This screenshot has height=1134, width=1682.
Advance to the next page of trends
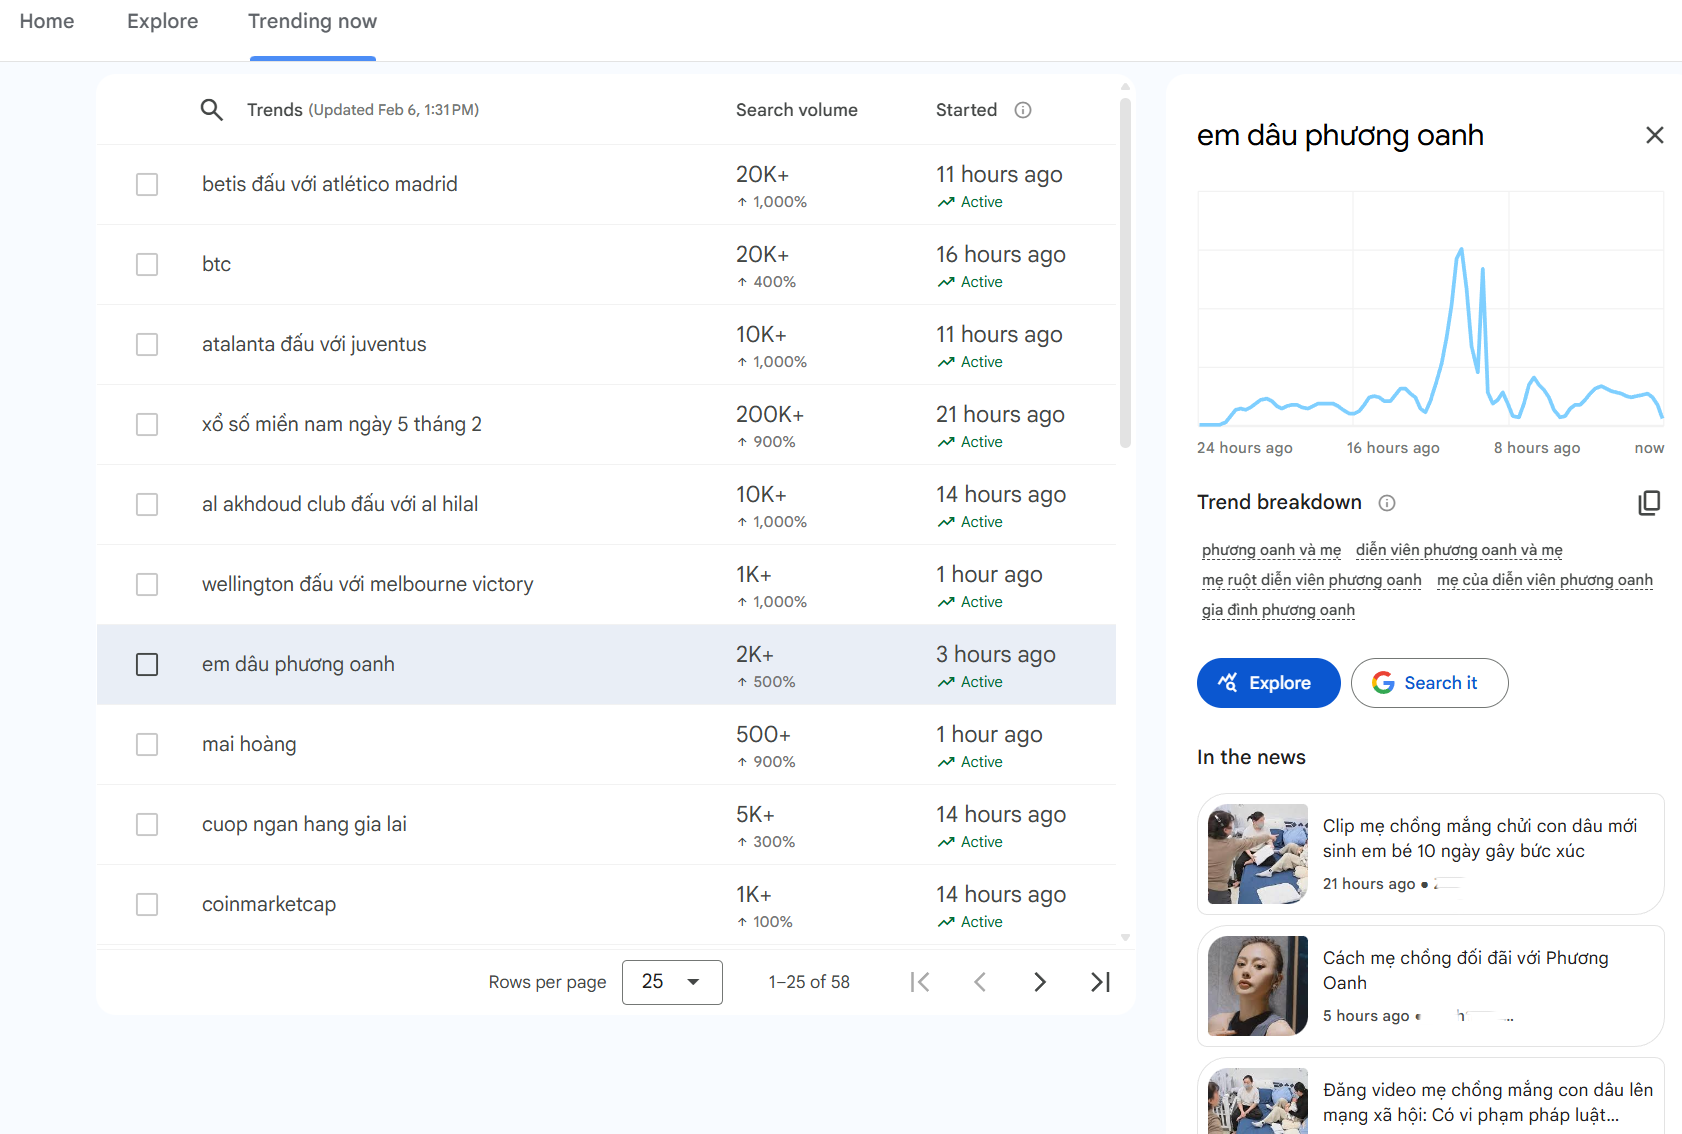coord(1040,982)
